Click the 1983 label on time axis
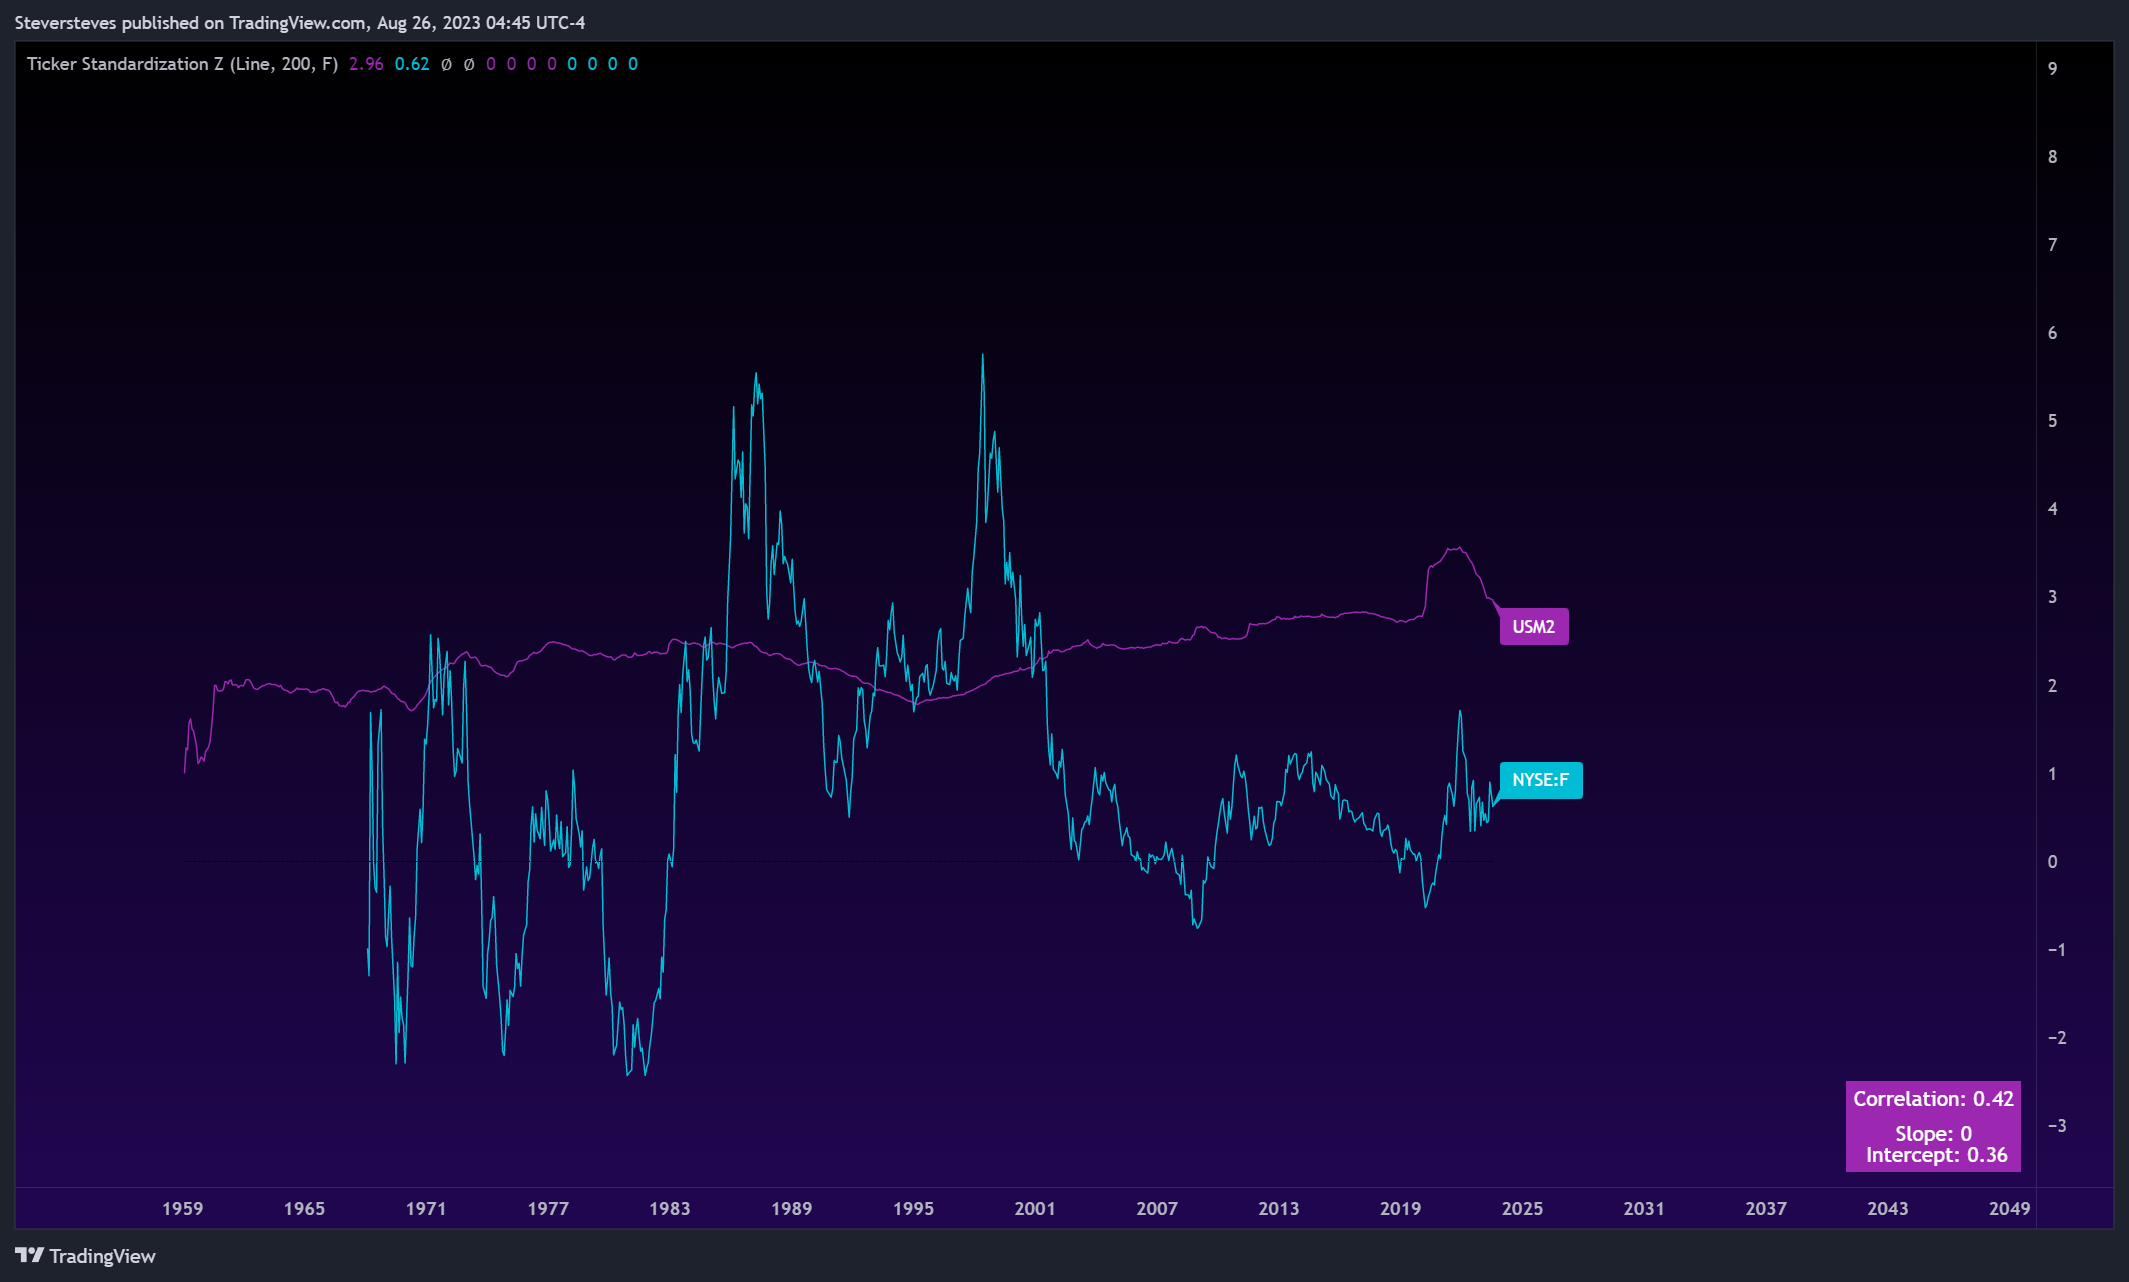2129x1282 pixels. pos(670,1208)
